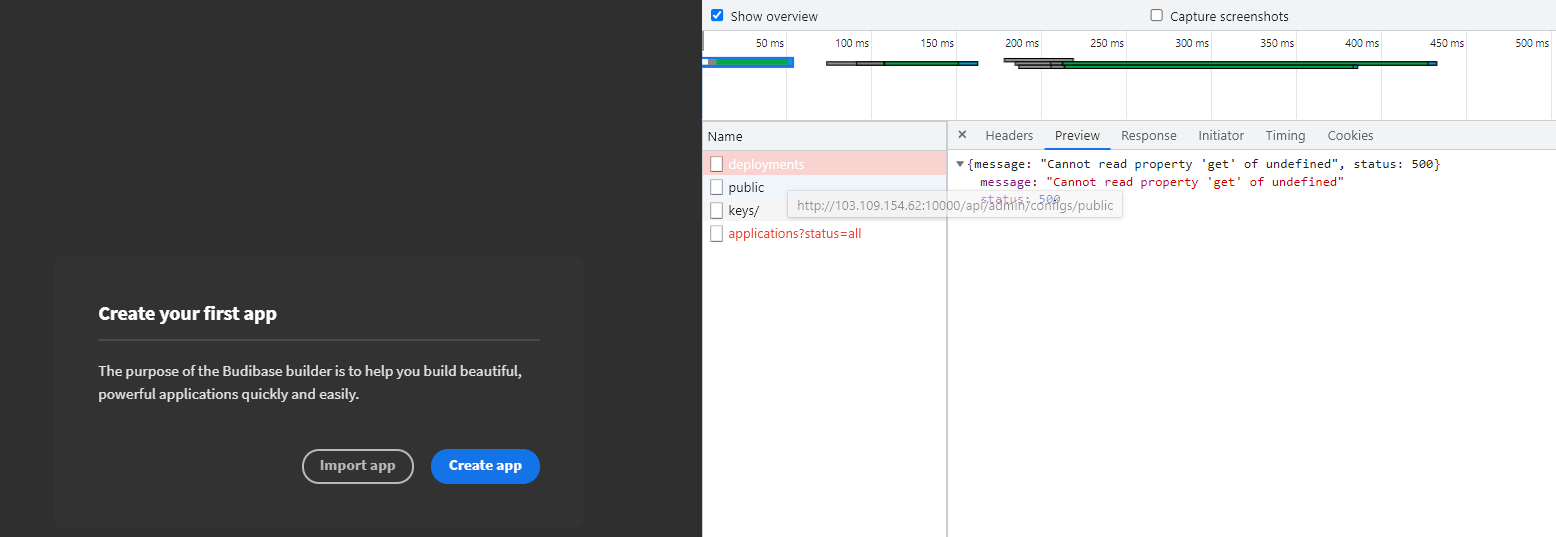Image resolution: width=1556 pixels, height=537 pixels.
Task: Click the keys/ row file icon
Action: [x=716, y=210]
